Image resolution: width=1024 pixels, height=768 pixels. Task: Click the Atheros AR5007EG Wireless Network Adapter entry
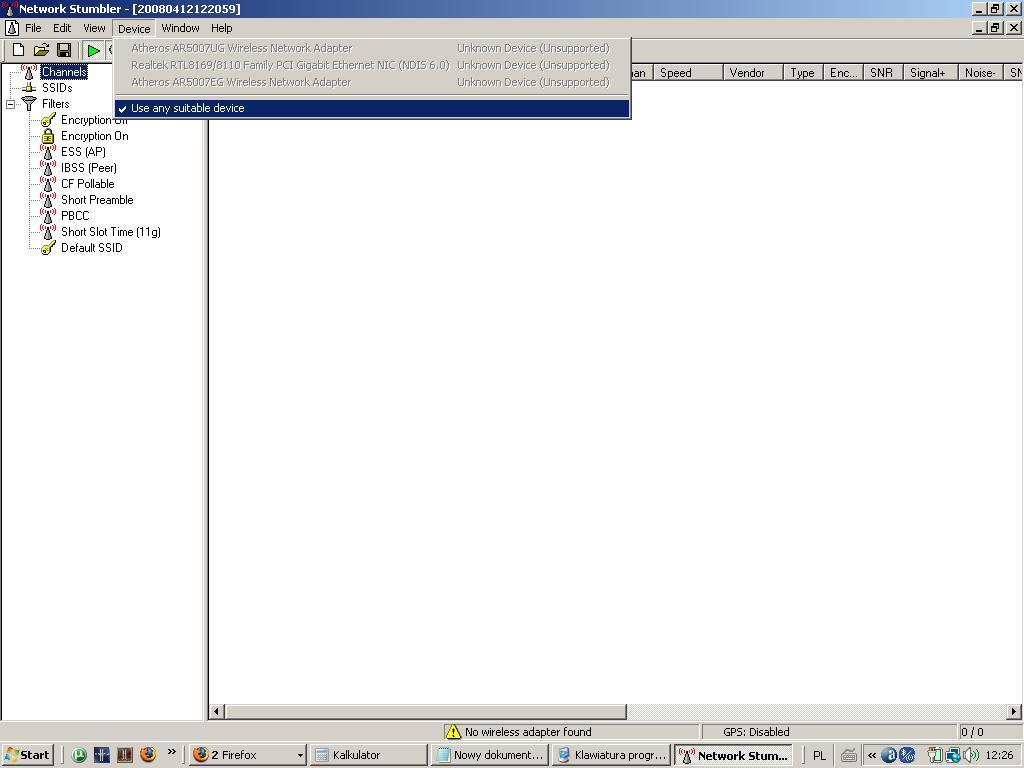click(x=372, y=82)
